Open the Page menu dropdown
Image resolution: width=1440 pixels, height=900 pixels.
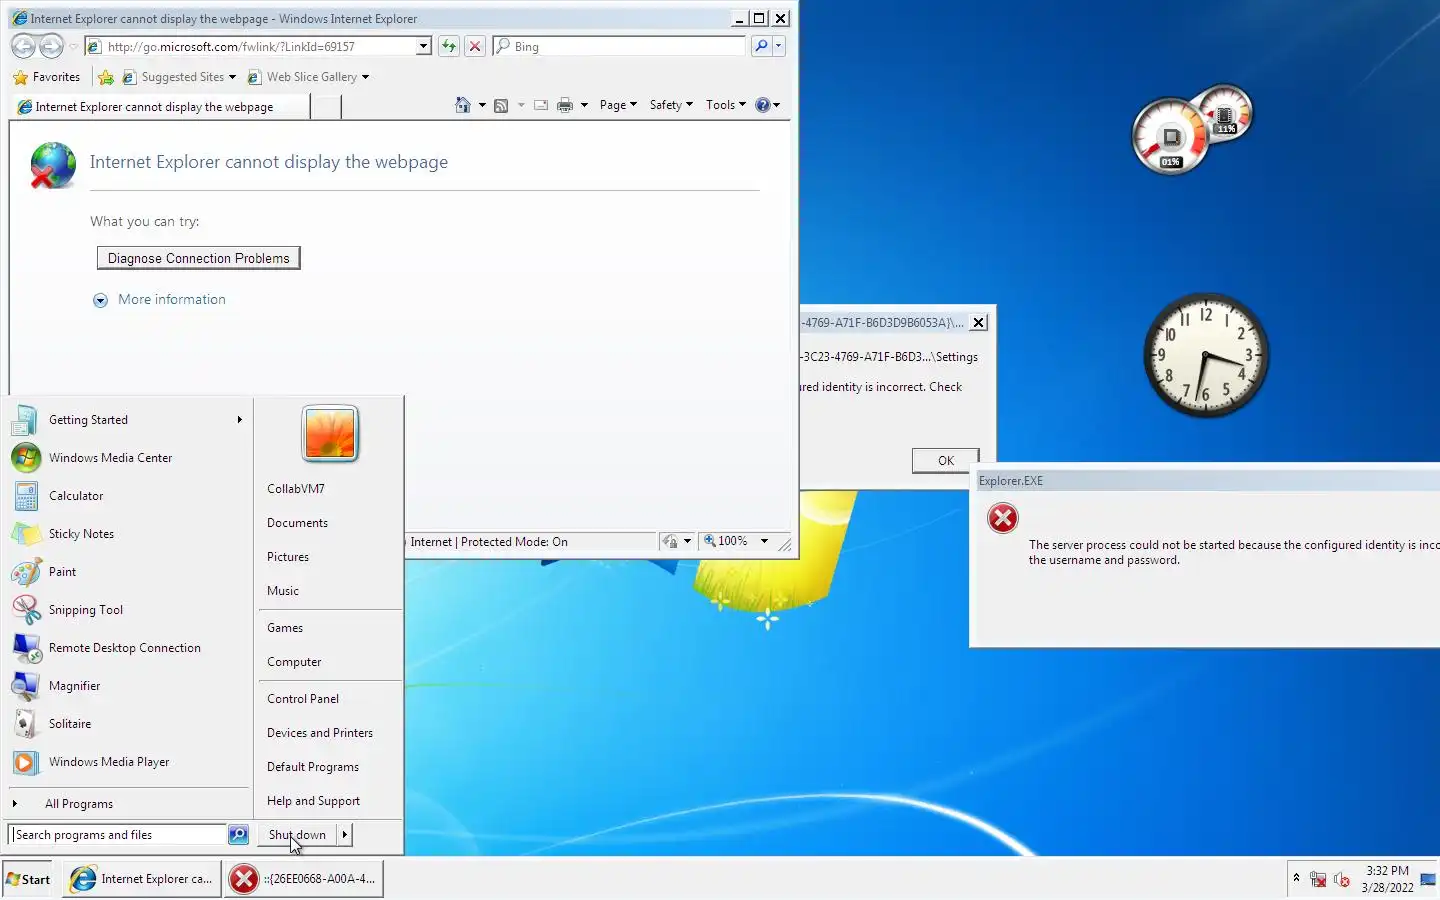click(x=618, y=105)
